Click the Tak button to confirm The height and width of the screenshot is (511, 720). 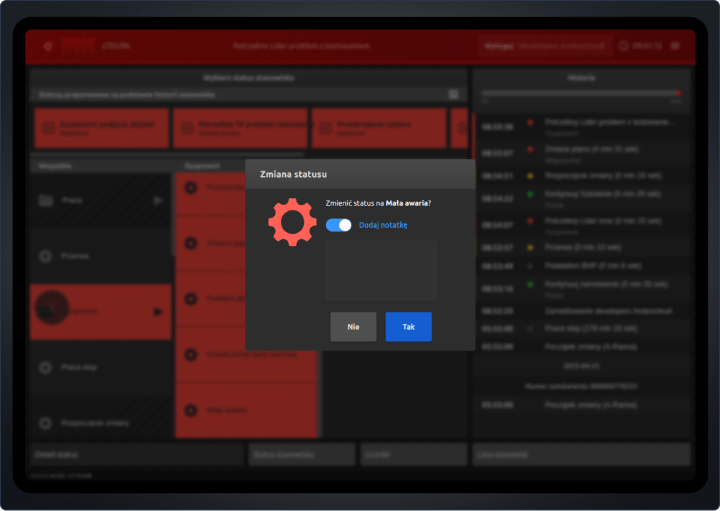(408, 327)
